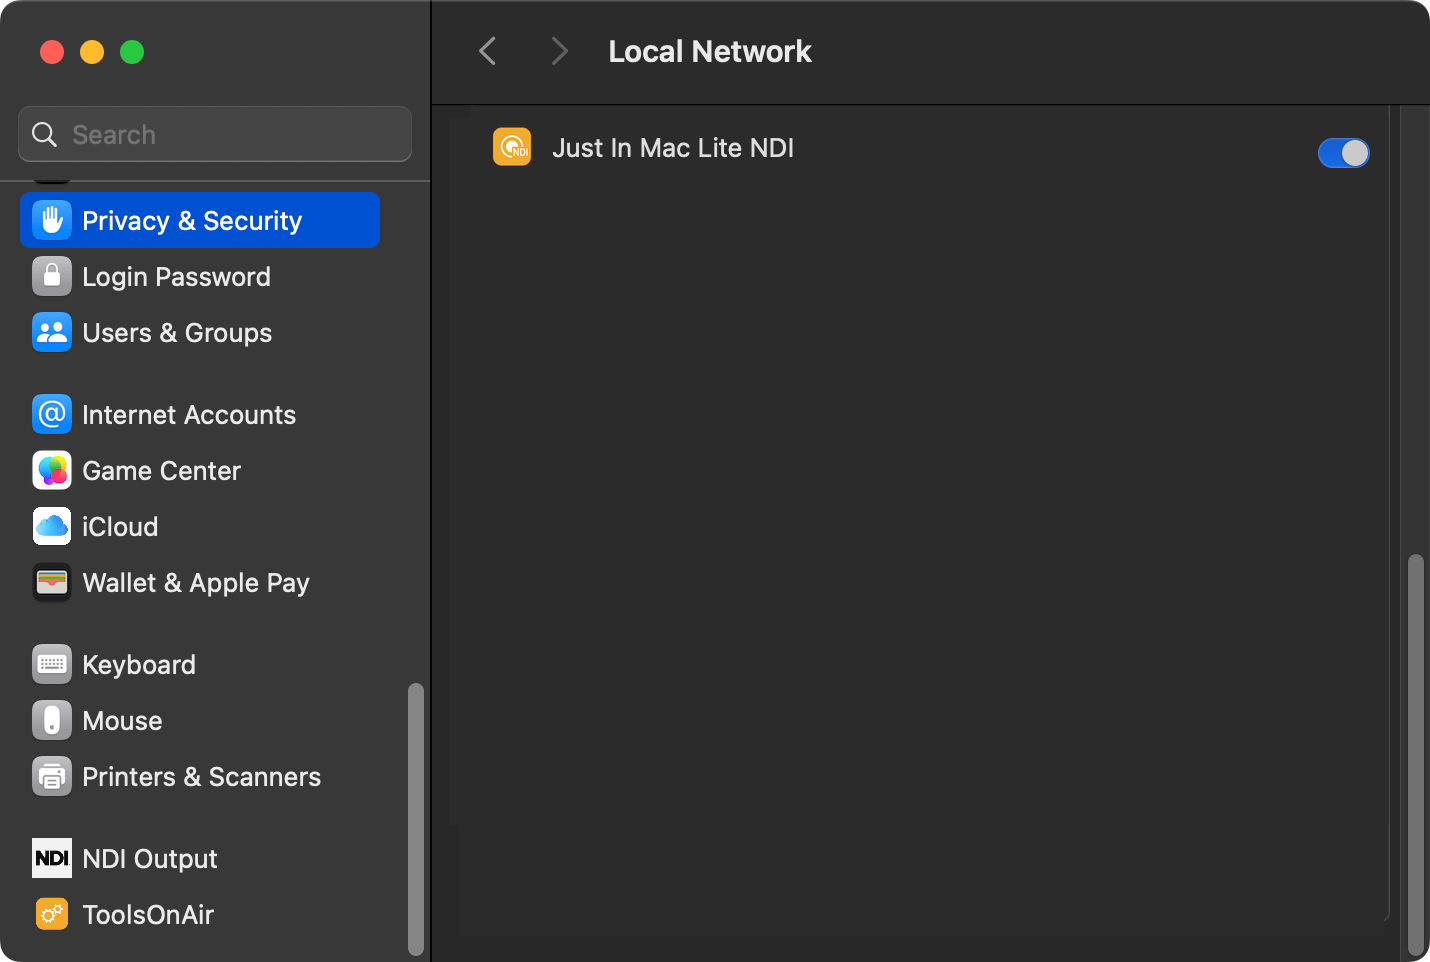Open Login Password settings
The width and height of the screenshot is (1430, 962).
coord(200,276)
